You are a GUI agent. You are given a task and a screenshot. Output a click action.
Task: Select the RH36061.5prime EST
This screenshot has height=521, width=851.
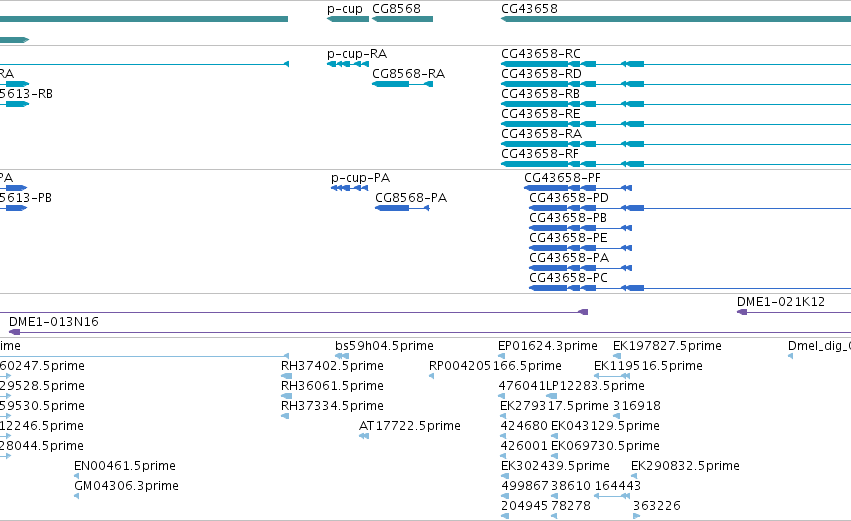(x=332, y=386)
